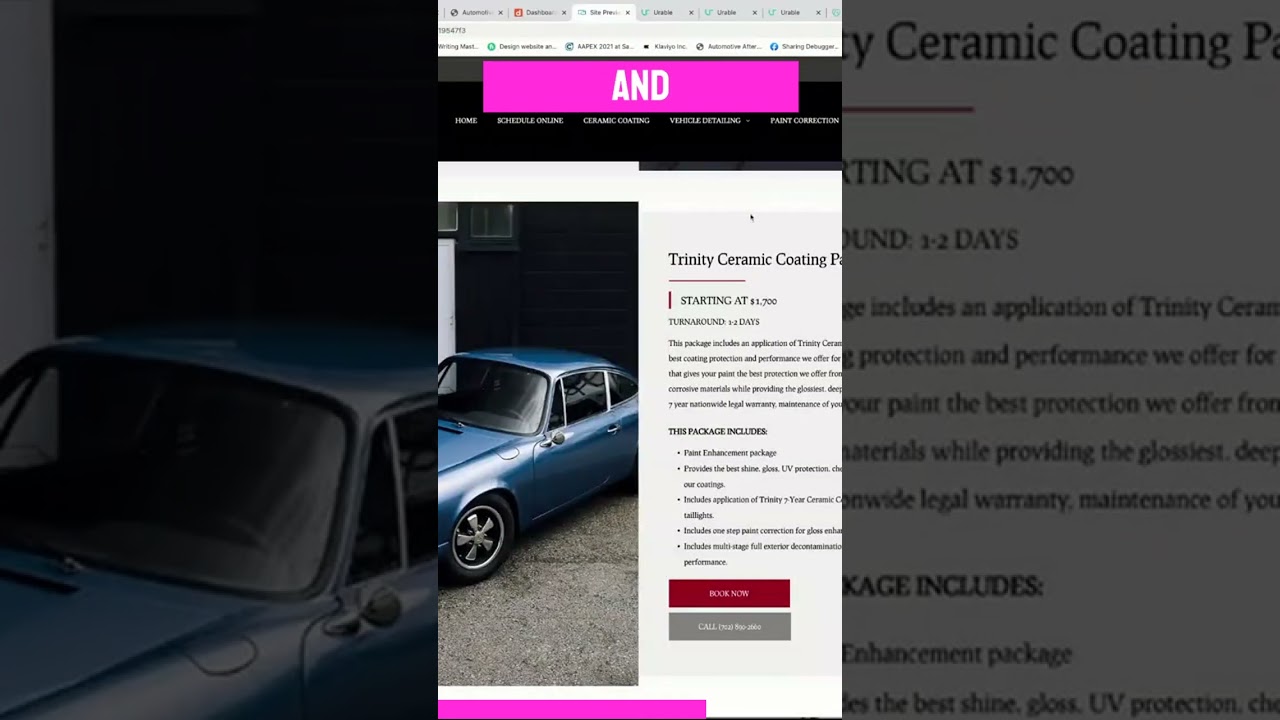Click the Paint Enhancement package bullet

pyautogui.click(x=730, y=453)
